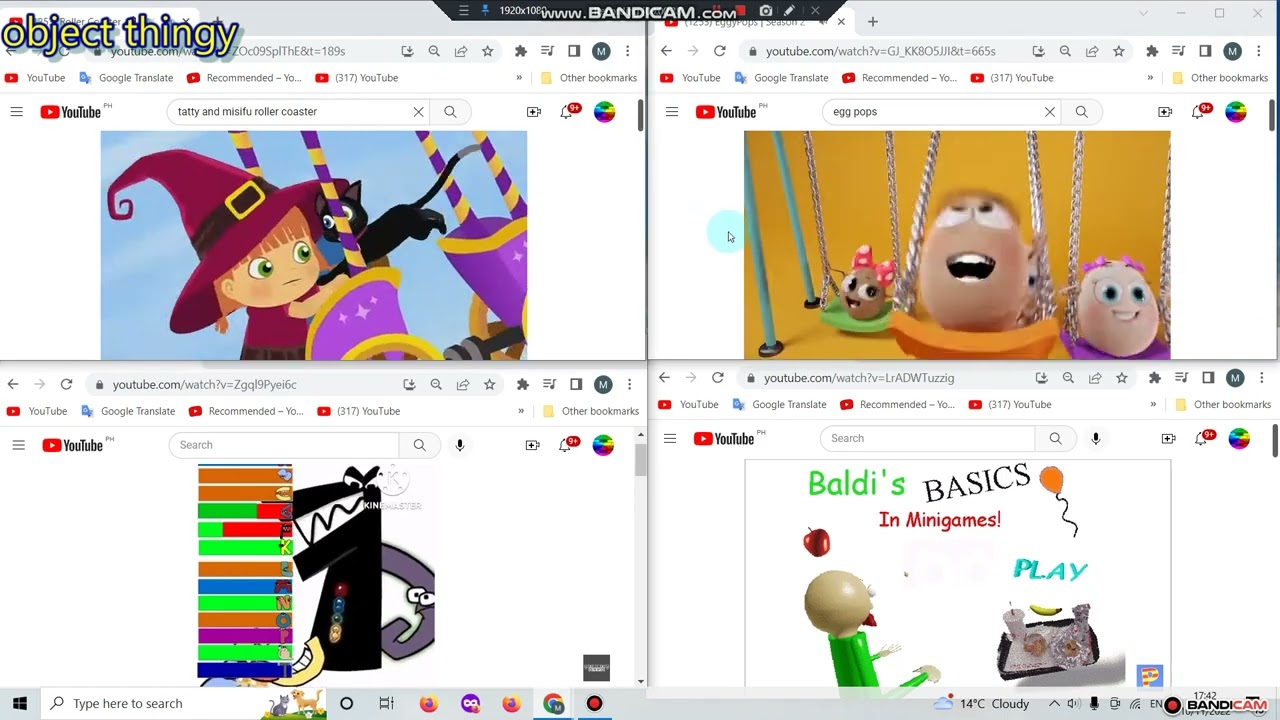This screenshot has width=1280, height=720.
Task: Expand bookmarks overflow chevron in Zgql9Pyei6c window
Action: (x=521, y=411)
